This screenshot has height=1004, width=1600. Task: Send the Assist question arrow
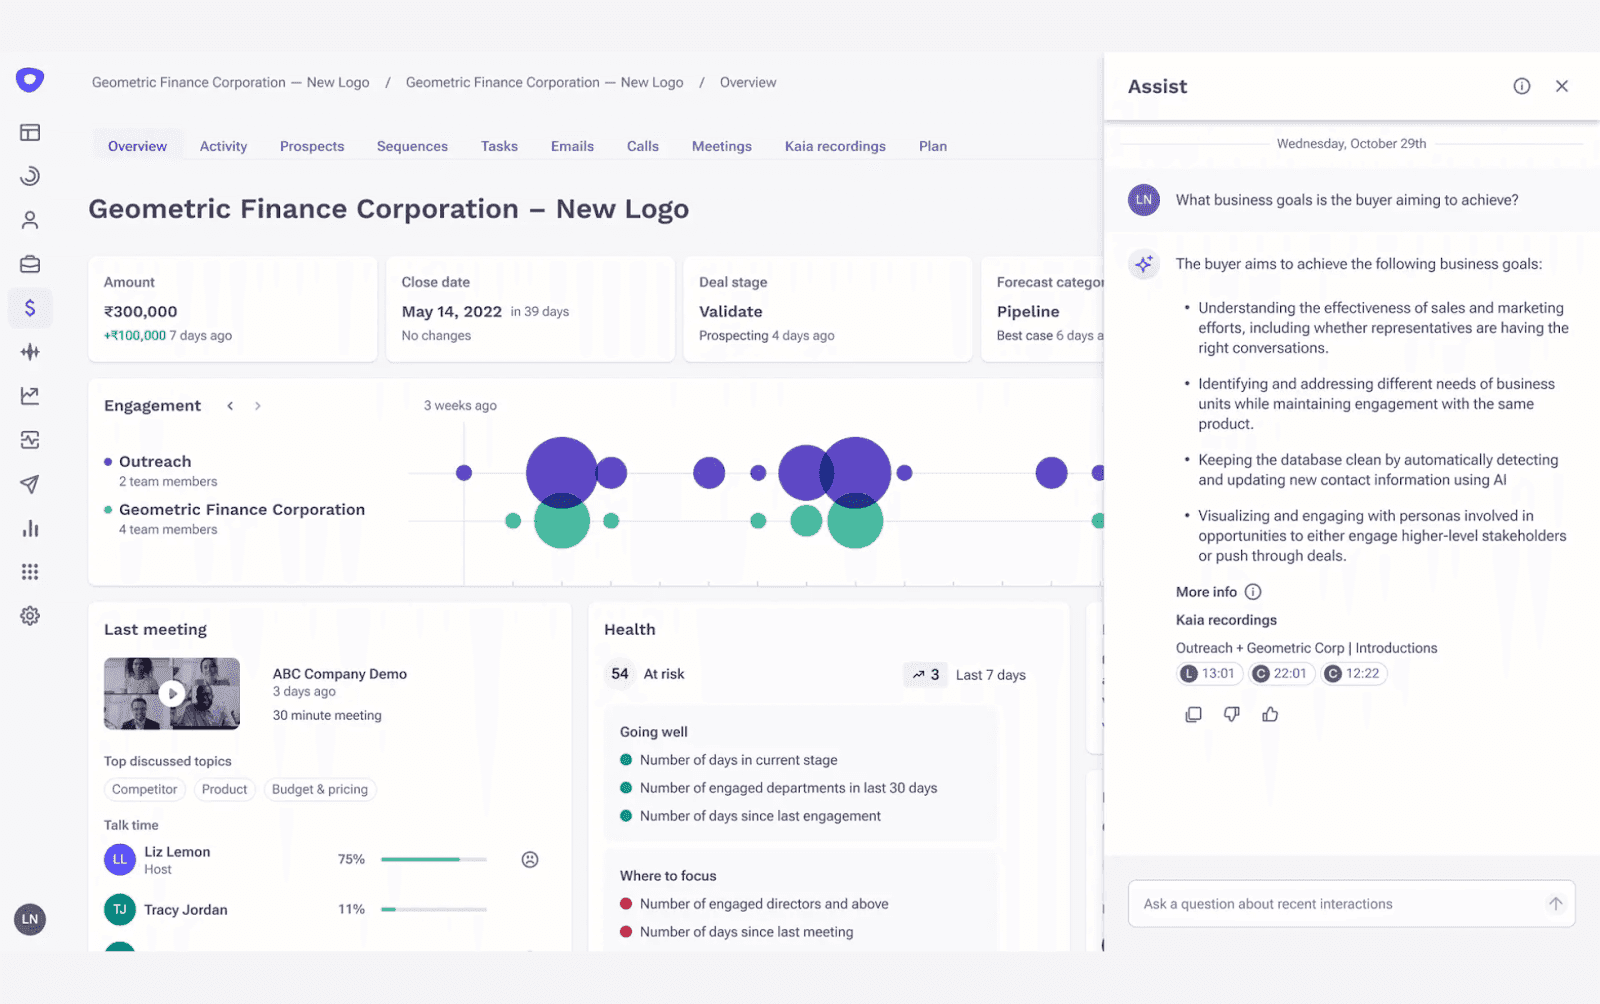click(x=1556, y=904)
